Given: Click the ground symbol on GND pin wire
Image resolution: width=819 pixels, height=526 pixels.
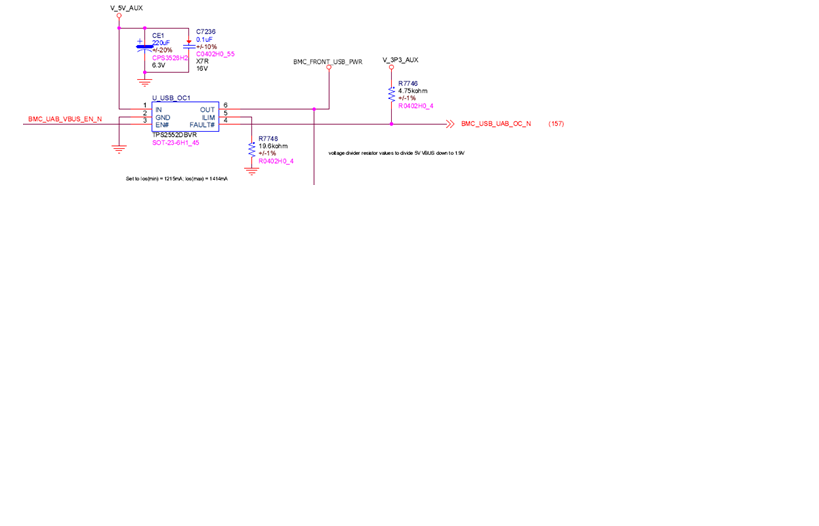Looking at the screenshot, I should coord(119,150).
